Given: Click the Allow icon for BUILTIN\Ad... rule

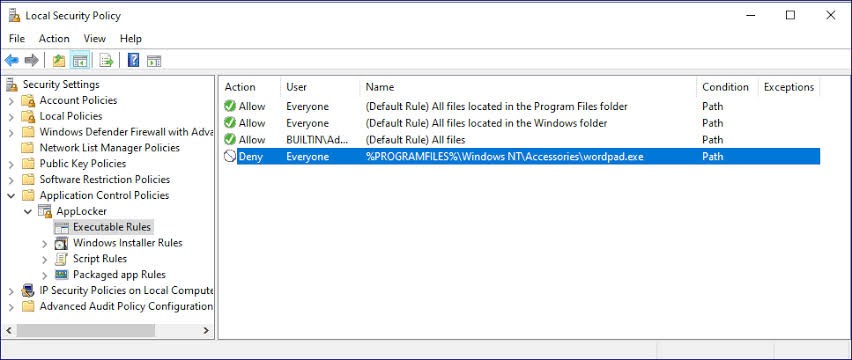Looking at the screenshot, I should (230, 140).
